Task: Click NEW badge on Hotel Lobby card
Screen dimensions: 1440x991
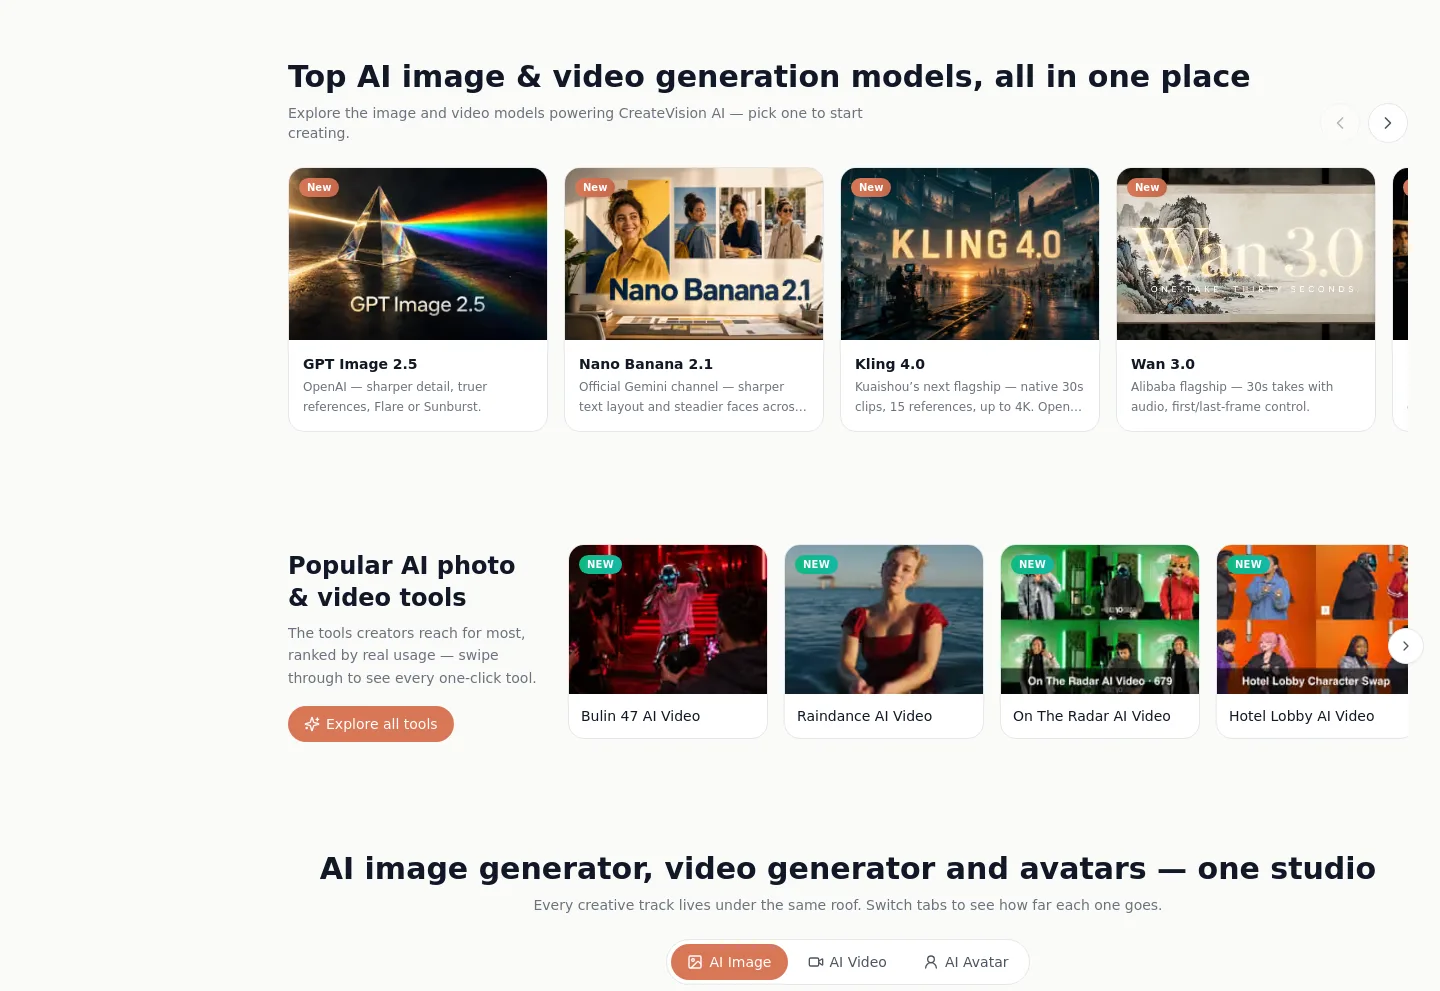Action: 1248,564
